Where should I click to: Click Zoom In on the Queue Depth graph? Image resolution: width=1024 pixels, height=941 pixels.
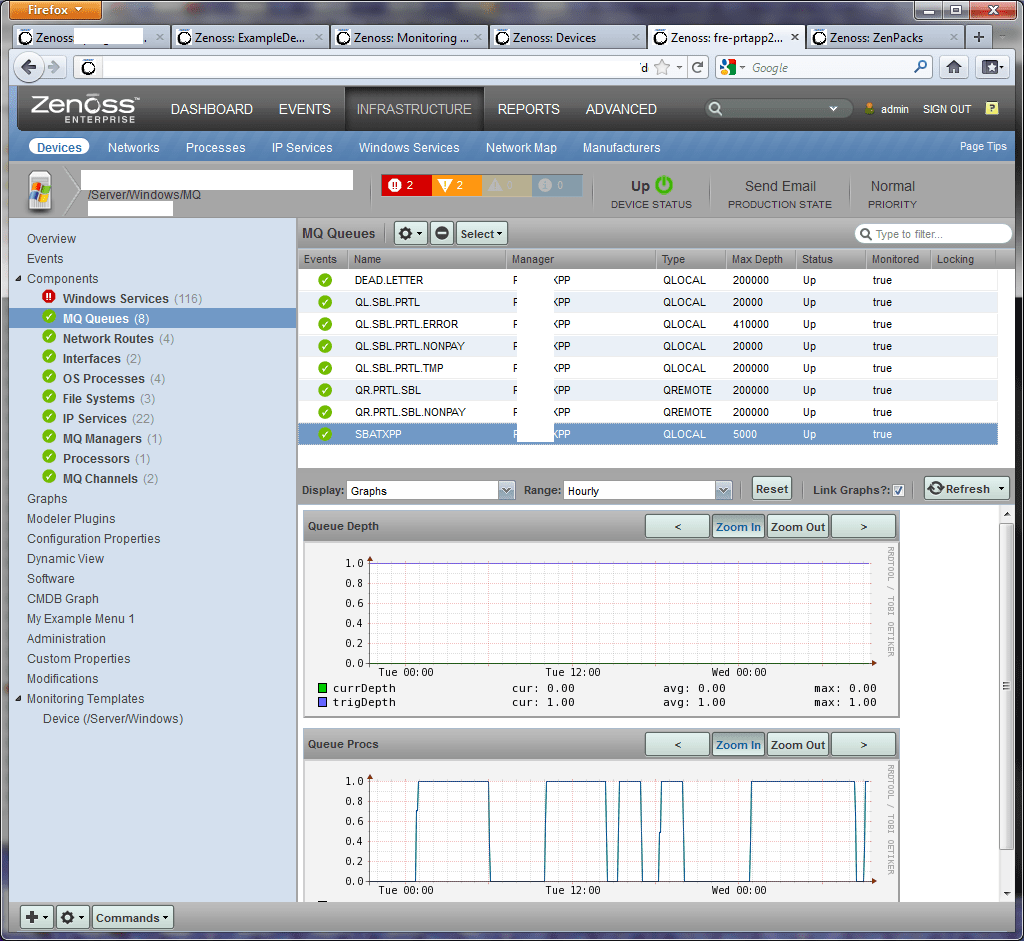click(x=738, y=525)
